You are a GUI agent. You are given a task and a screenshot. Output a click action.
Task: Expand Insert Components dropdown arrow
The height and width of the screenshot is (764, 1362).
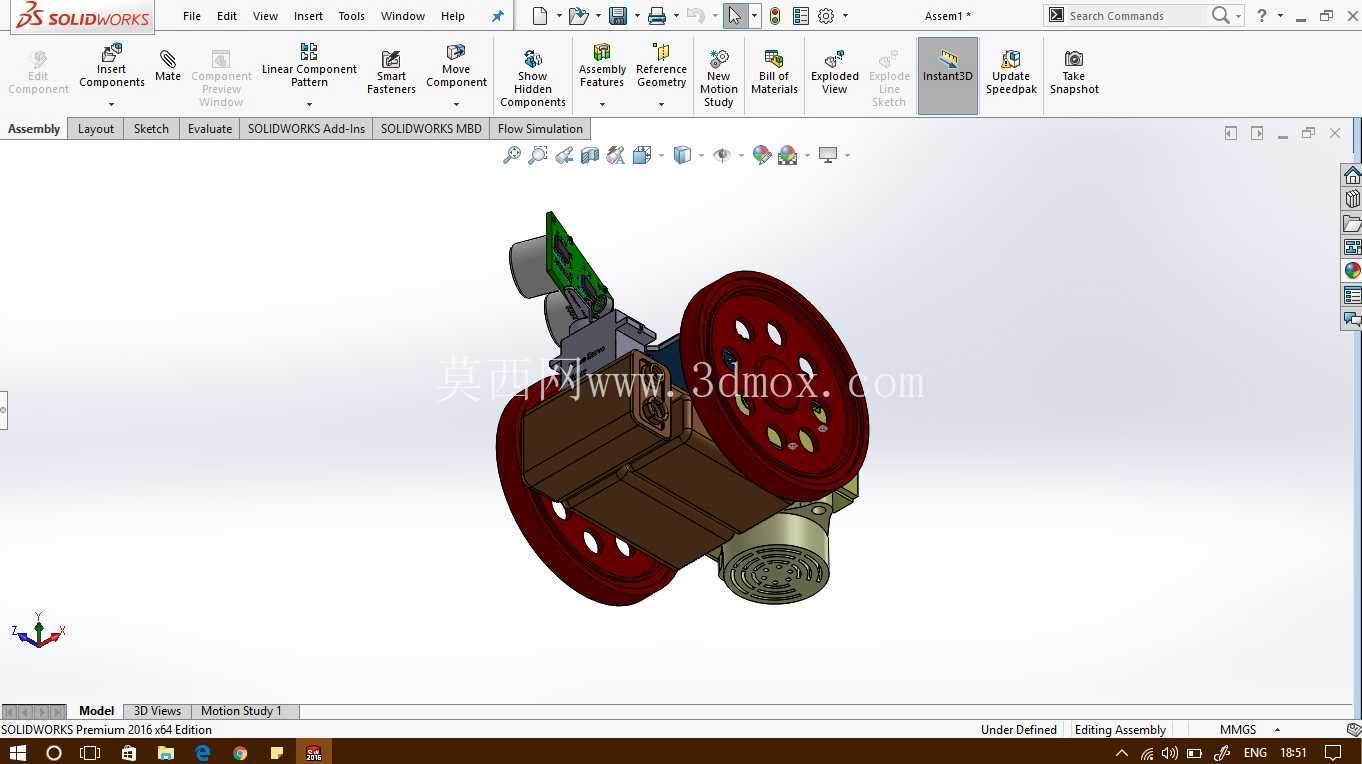[112, 104]
